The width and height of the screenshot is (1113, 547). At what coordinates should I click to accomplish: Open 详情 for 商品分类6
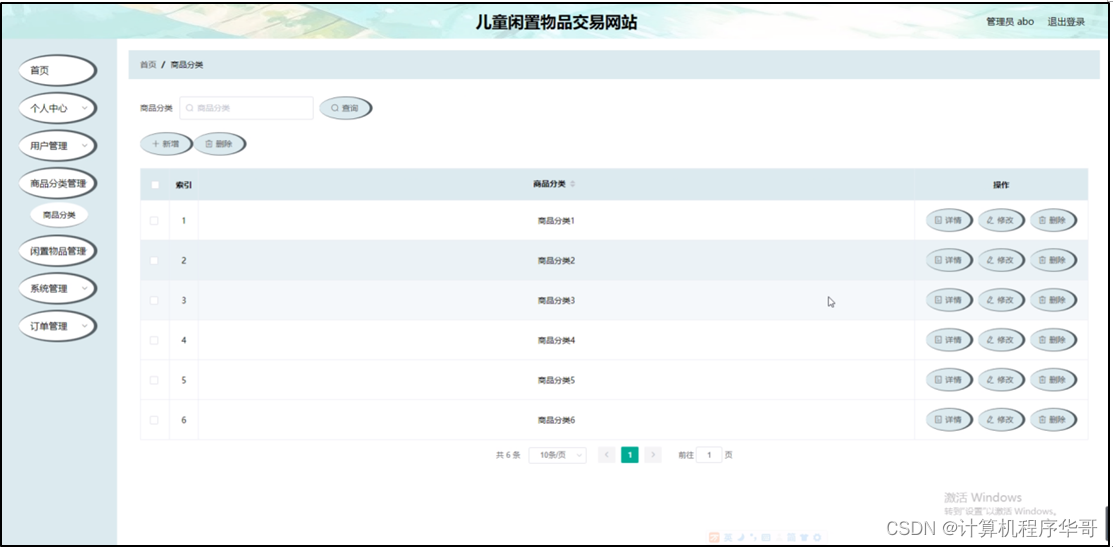tap(949, 420)
